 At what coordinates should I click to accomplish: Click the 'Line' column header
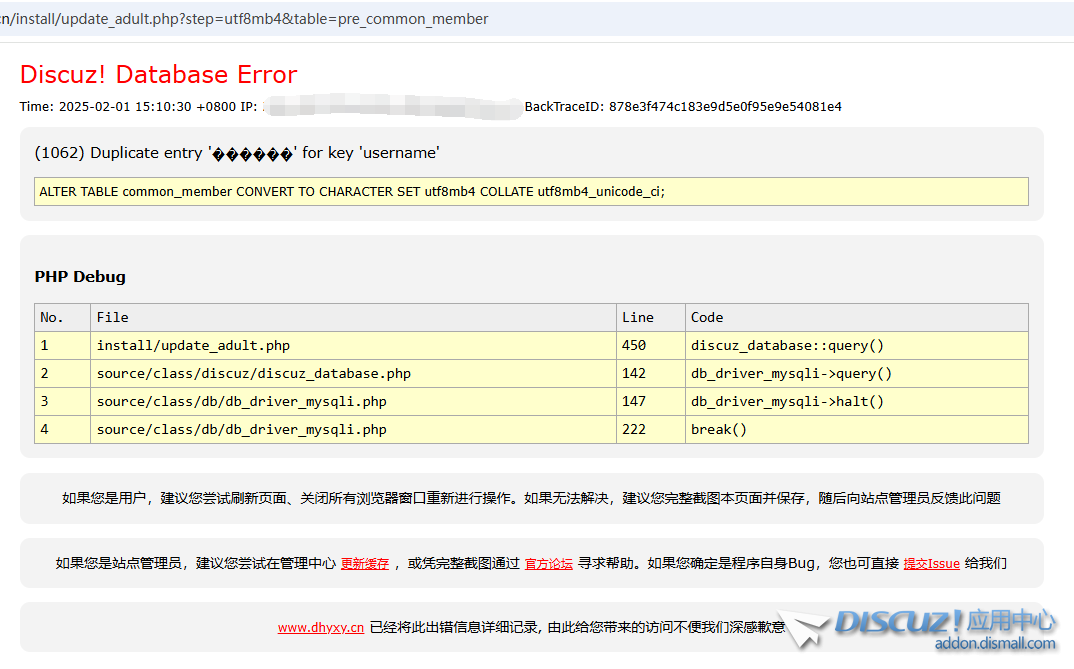[637, 317]
